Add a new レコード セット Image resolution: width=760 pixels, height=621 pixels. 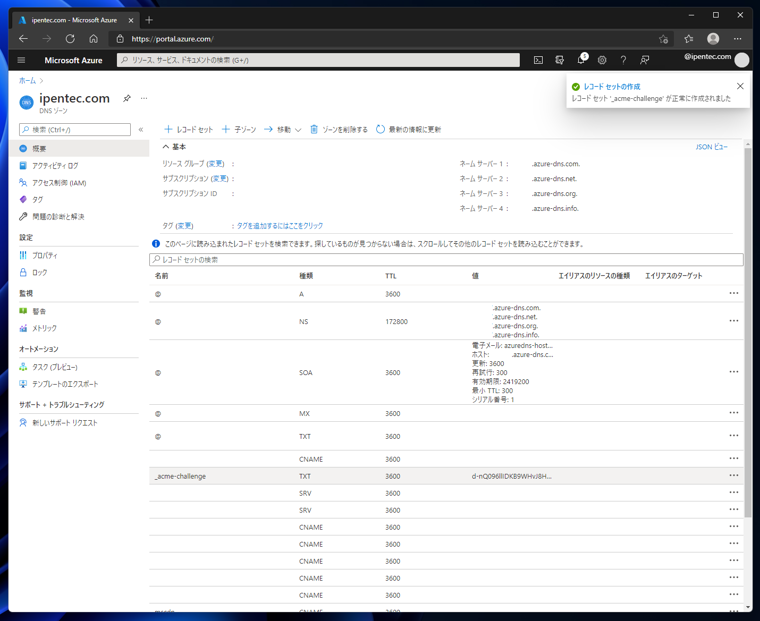(x=189, y=129)
